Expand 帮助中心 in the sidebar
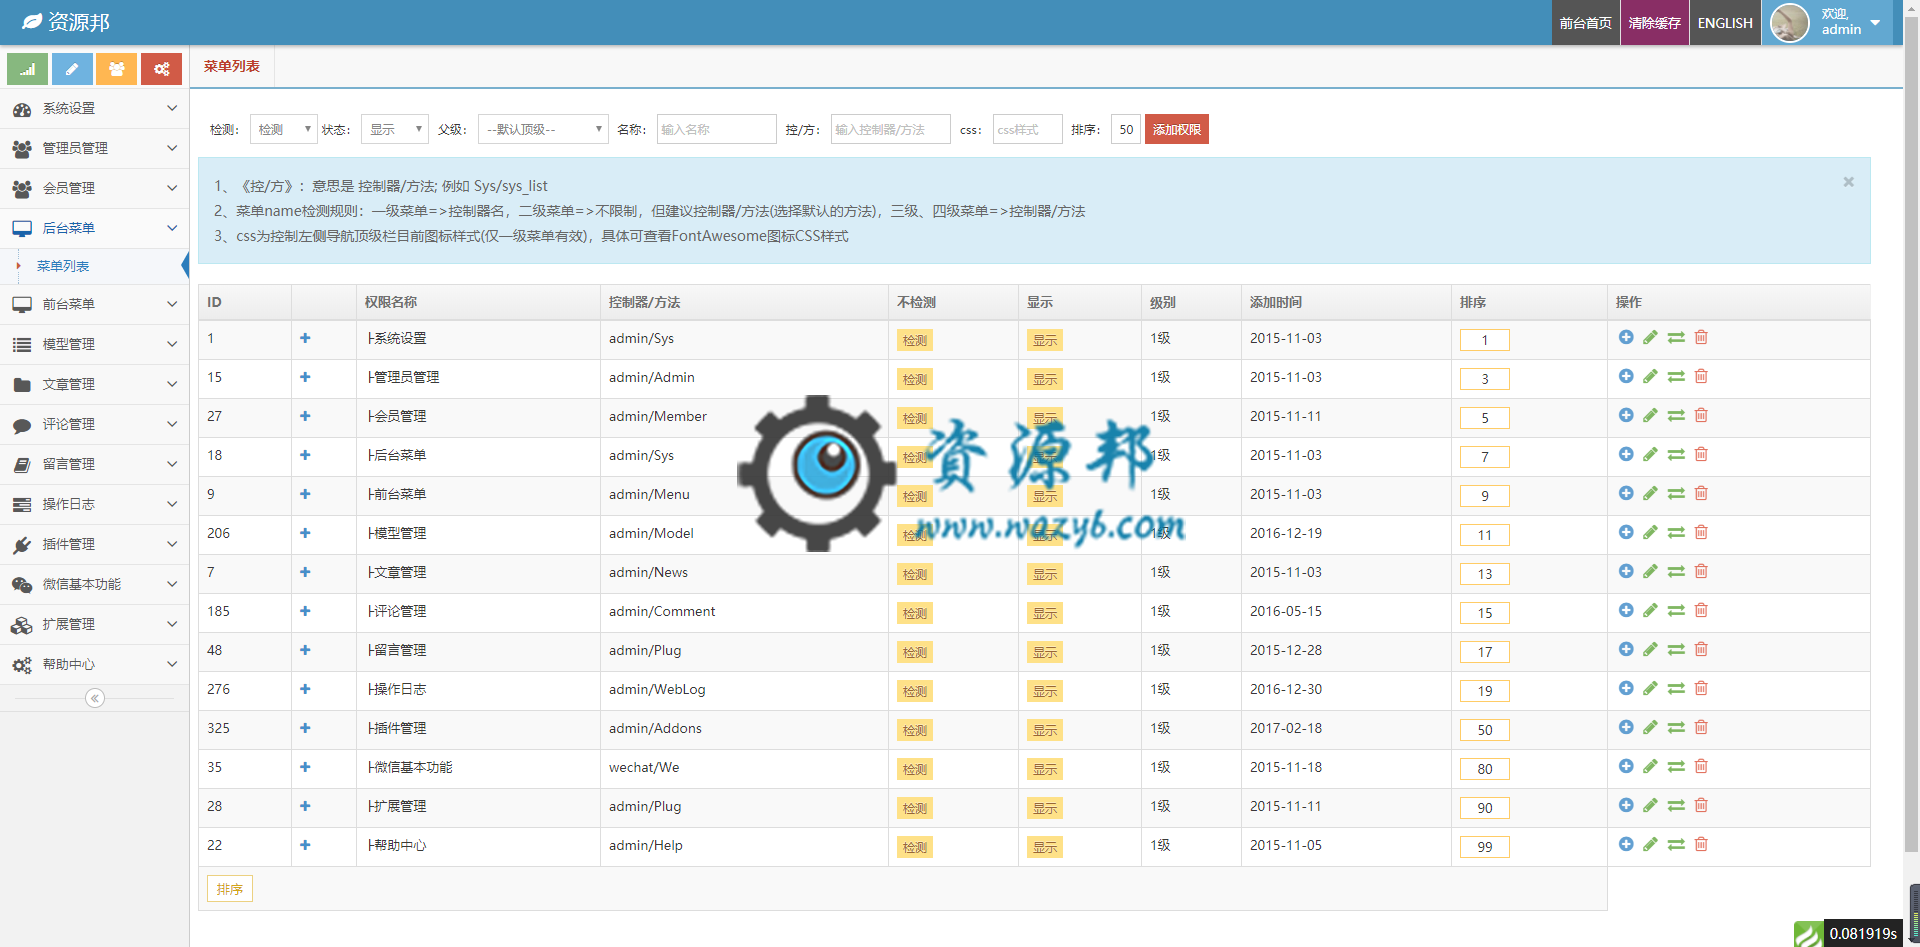Viewport: 1920px width, 947px height. pyautogui.click(x=94, y=664)
